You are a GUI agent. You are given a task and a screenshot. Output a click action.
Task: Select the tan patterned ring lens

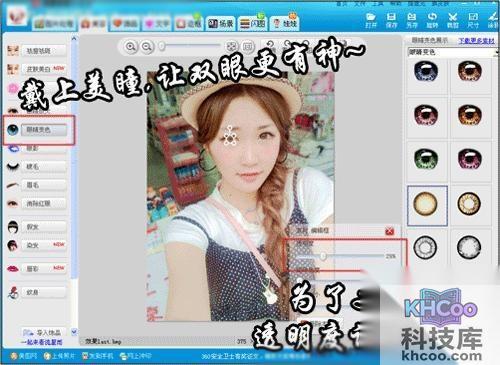pyautogui.click(x=469, y=203)
